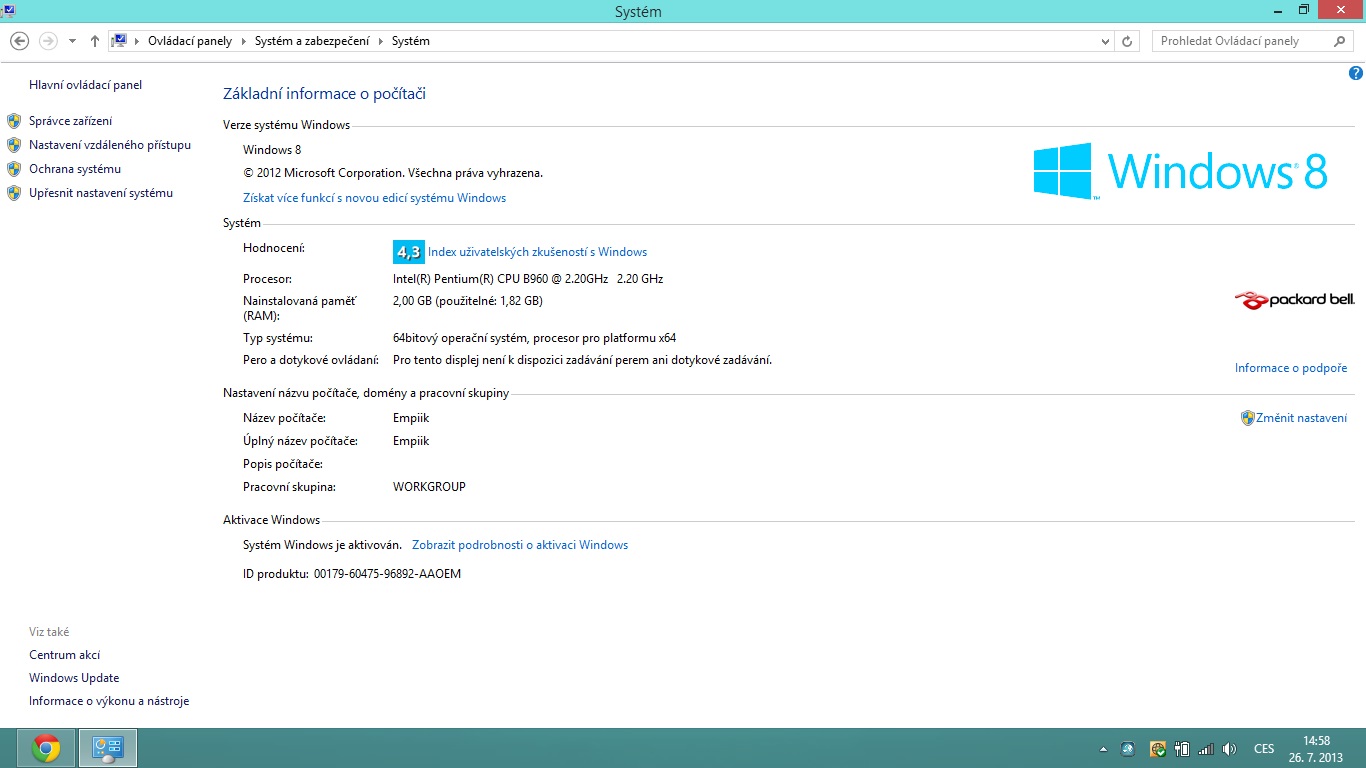
Task: Click Změnit nastavení link
Action: (1301, 418)
